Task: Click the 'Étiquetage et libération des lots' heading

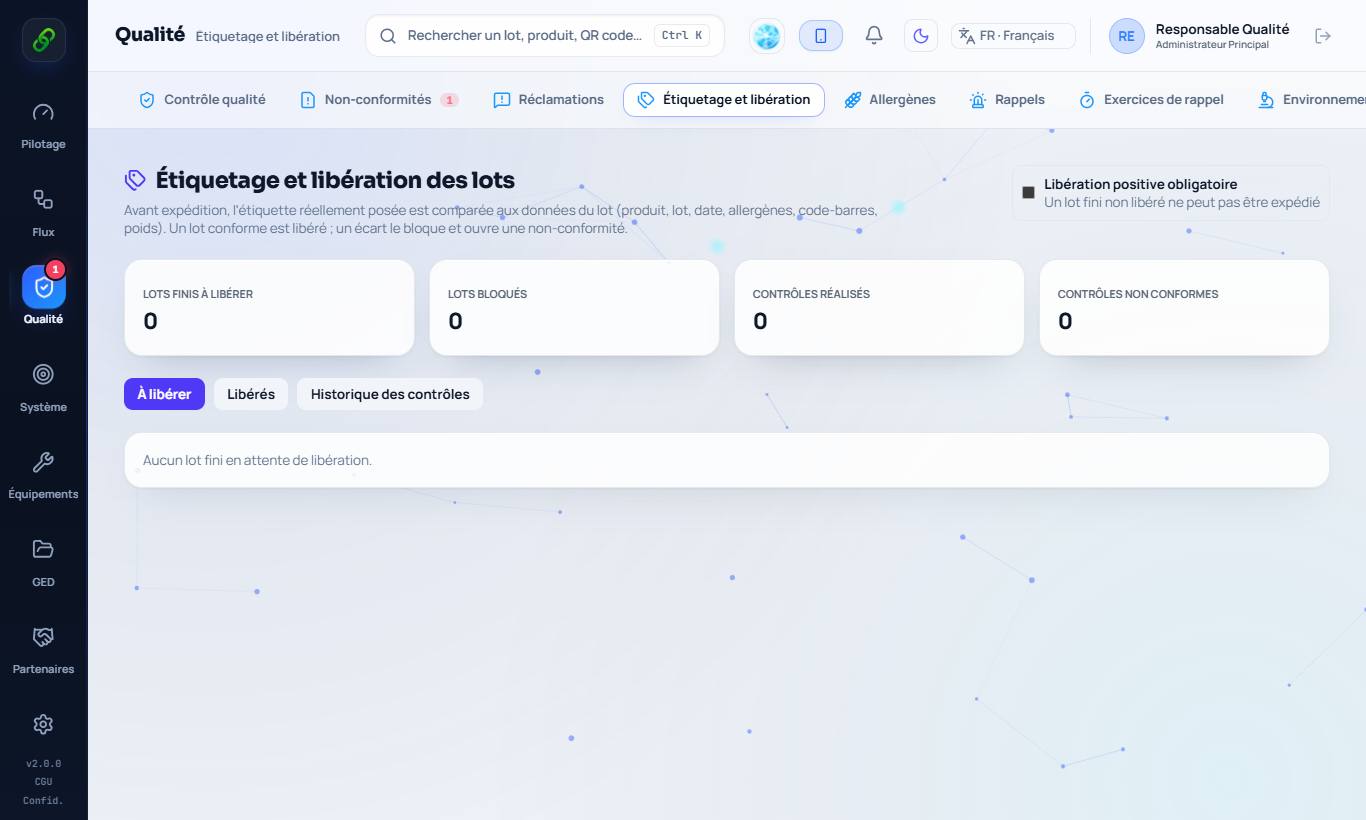Action: (335, 180)
